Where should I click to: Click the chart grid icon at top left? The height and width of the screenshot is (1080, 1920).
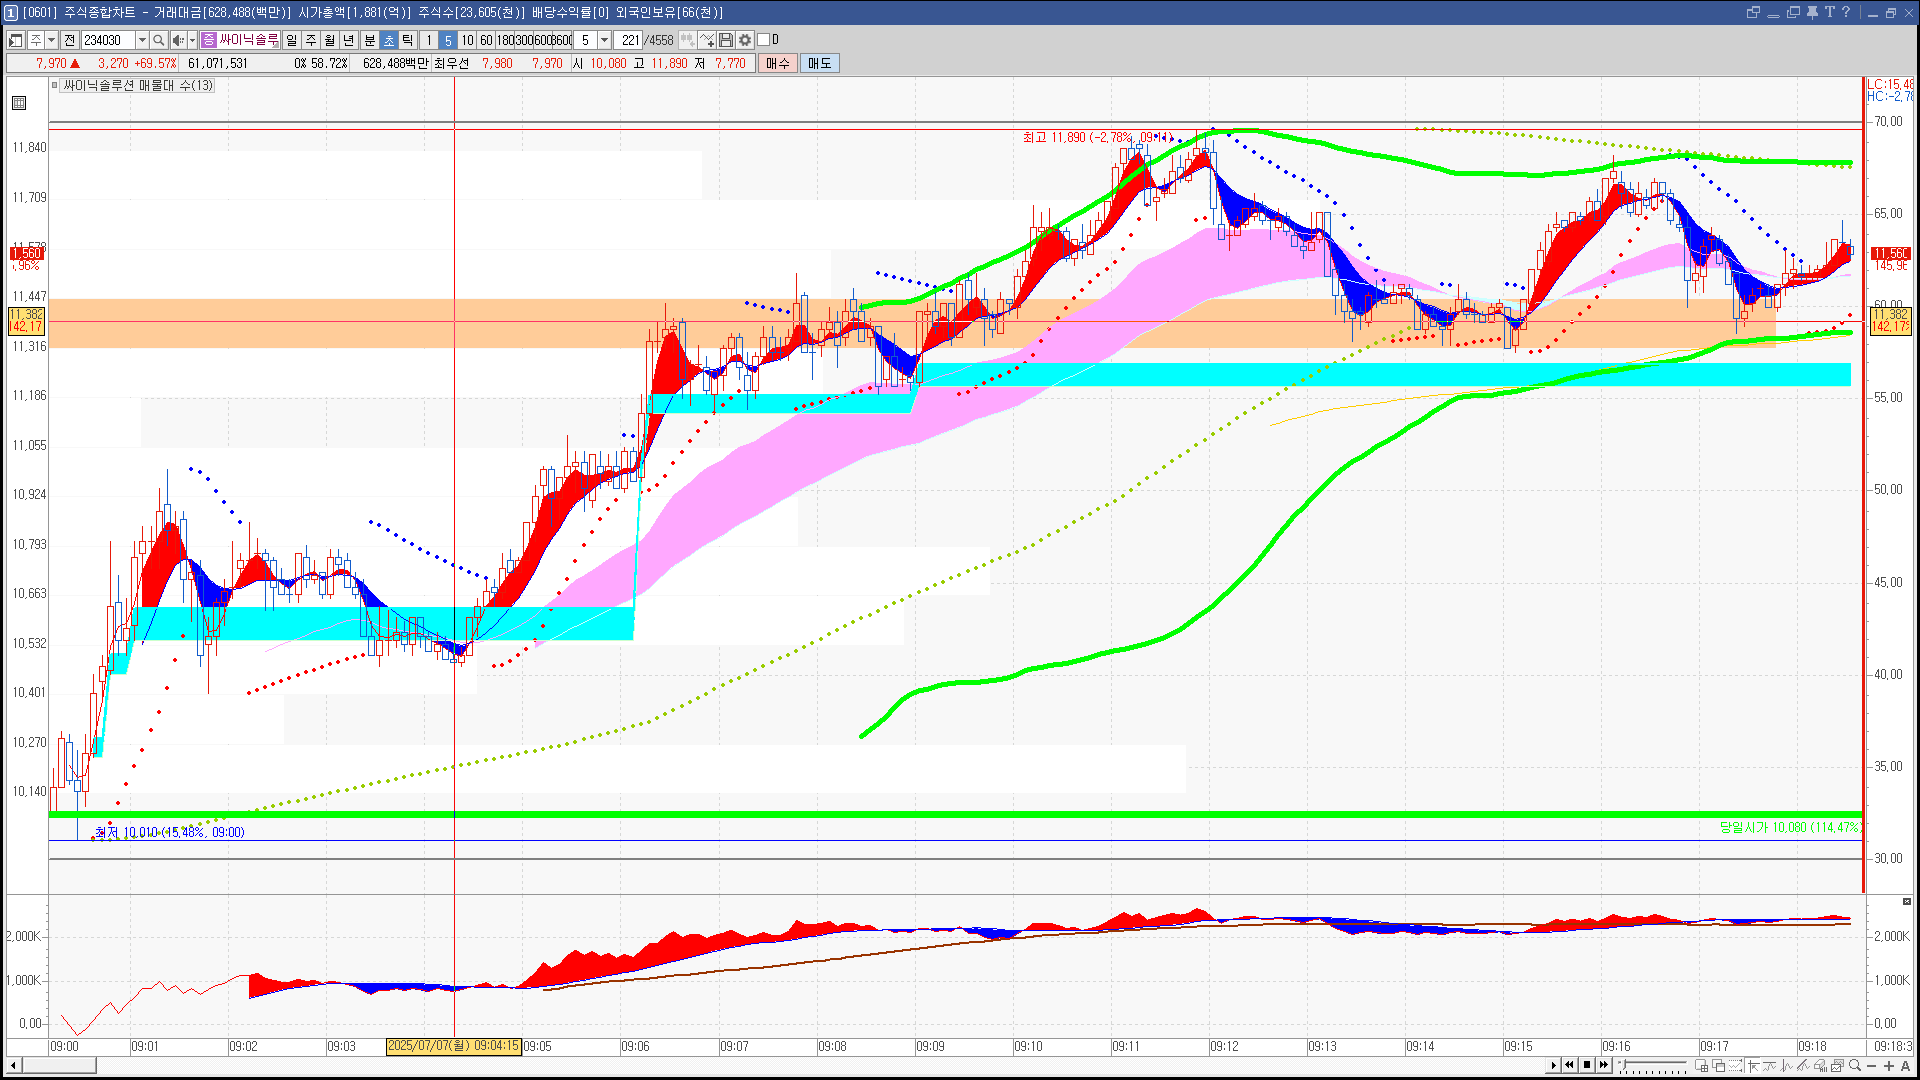[x=19, y=103]
